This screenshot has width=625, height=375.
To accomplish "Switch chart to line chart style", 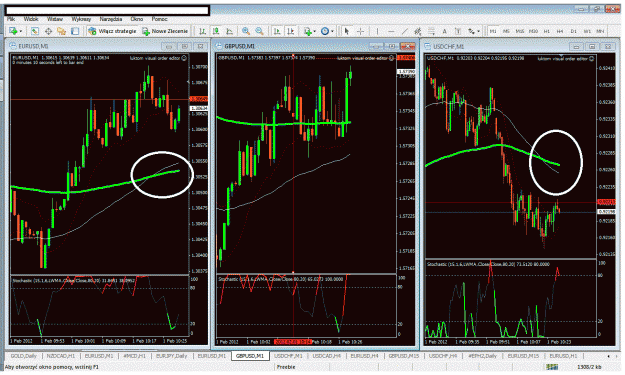I will tap(229, 31).
